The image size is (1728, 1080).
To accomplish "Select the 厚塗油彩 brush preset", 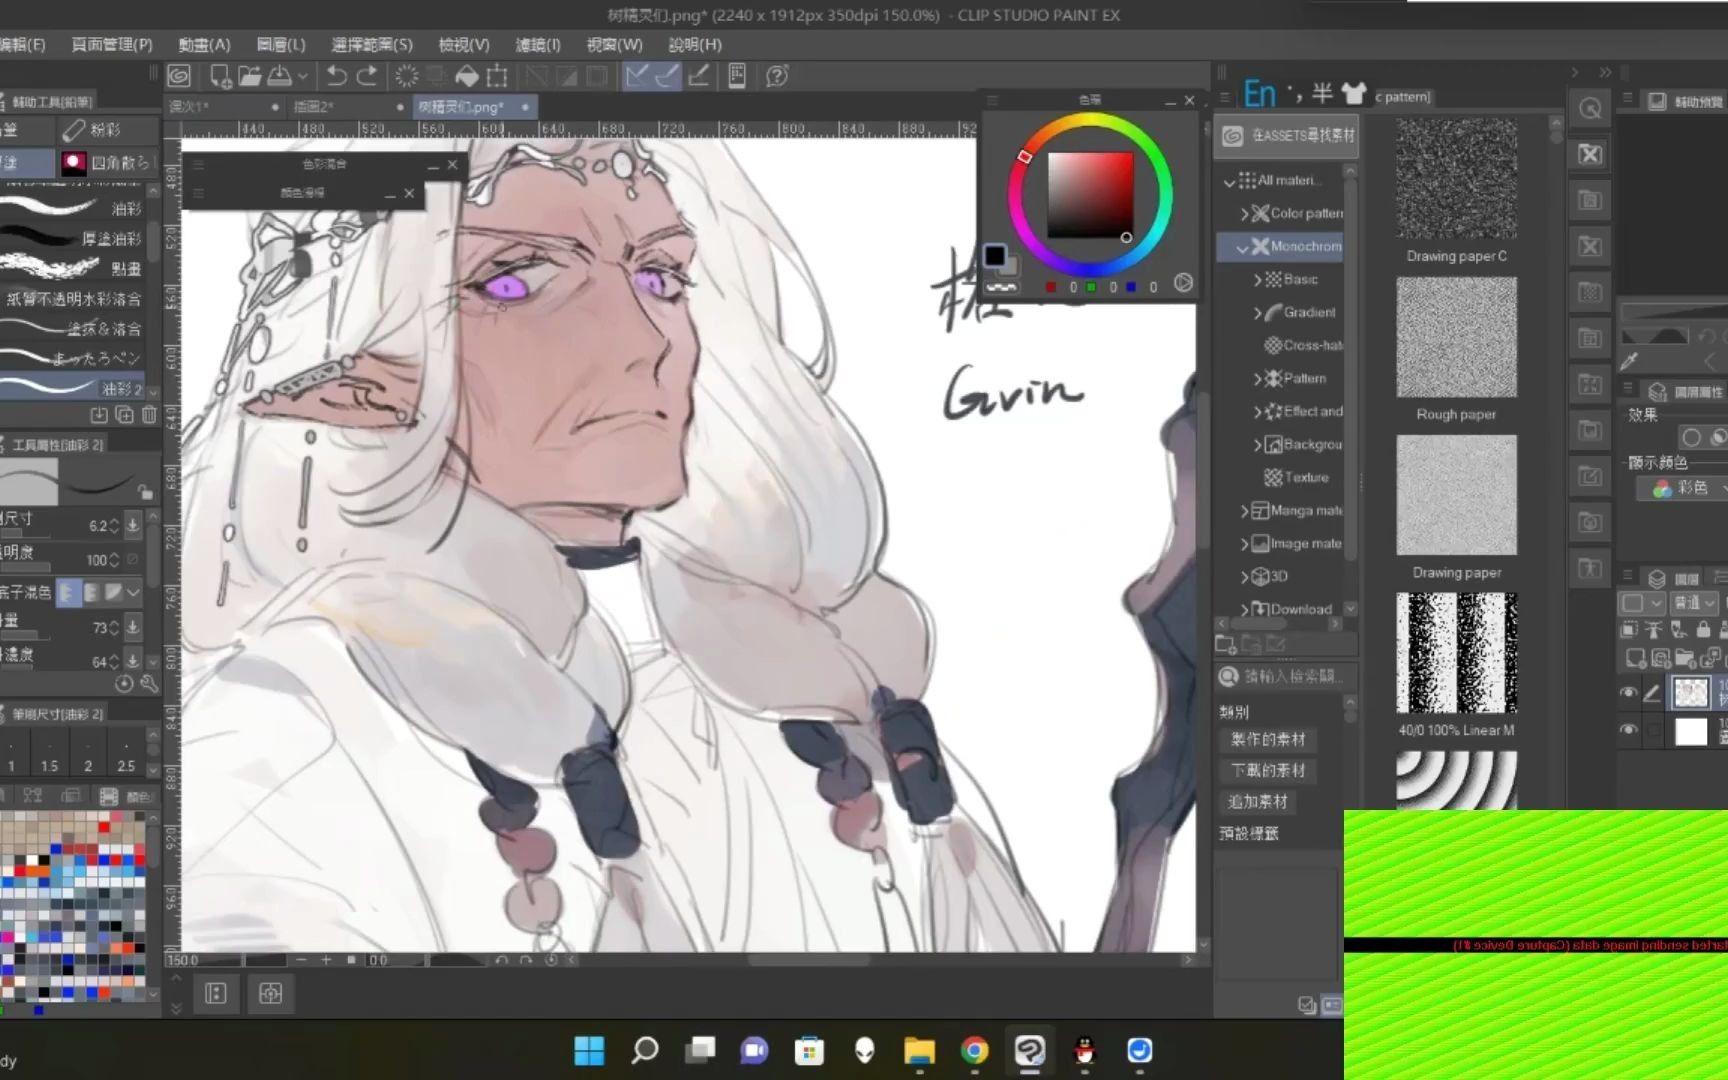I will pyautogui.click(x=73, y=238).
